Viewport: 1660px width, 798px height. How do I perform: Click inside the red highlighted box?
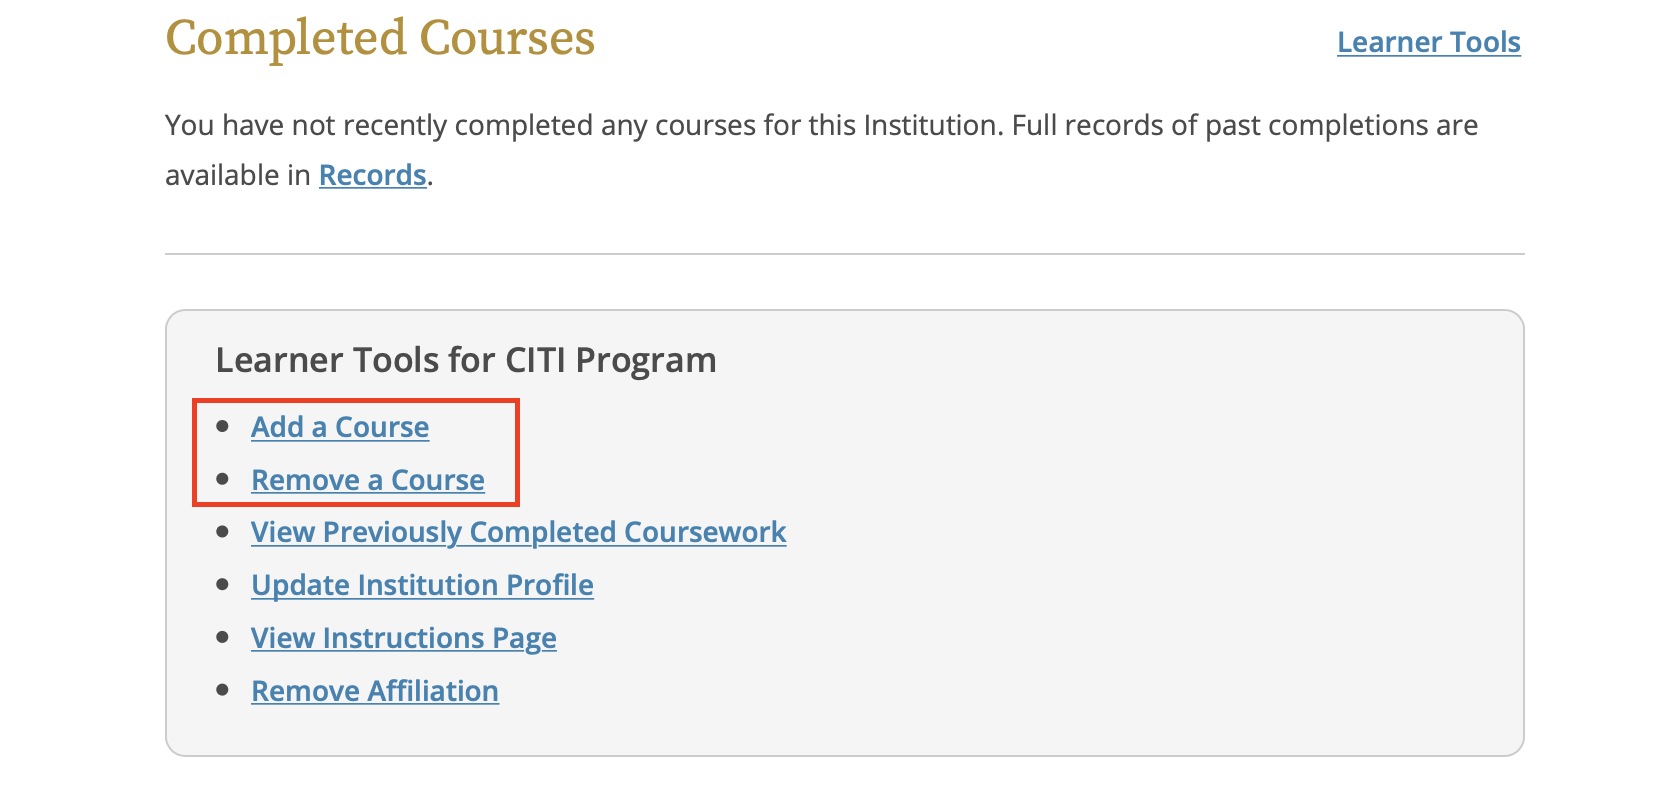pyautogui.click(x=355, y=453)
